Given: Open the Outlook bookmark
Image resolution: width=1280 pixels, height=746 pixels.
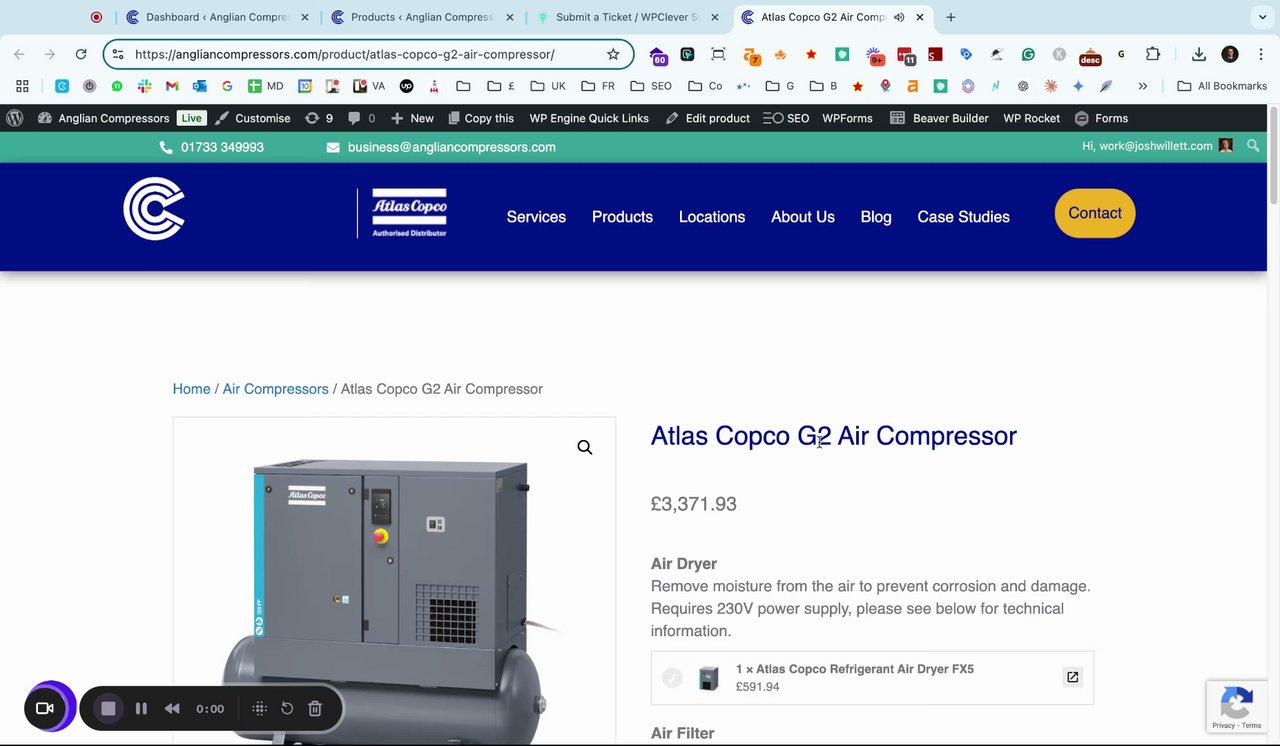Looking at the screenshot, I should pyautogui.click(x=199, y=86).
